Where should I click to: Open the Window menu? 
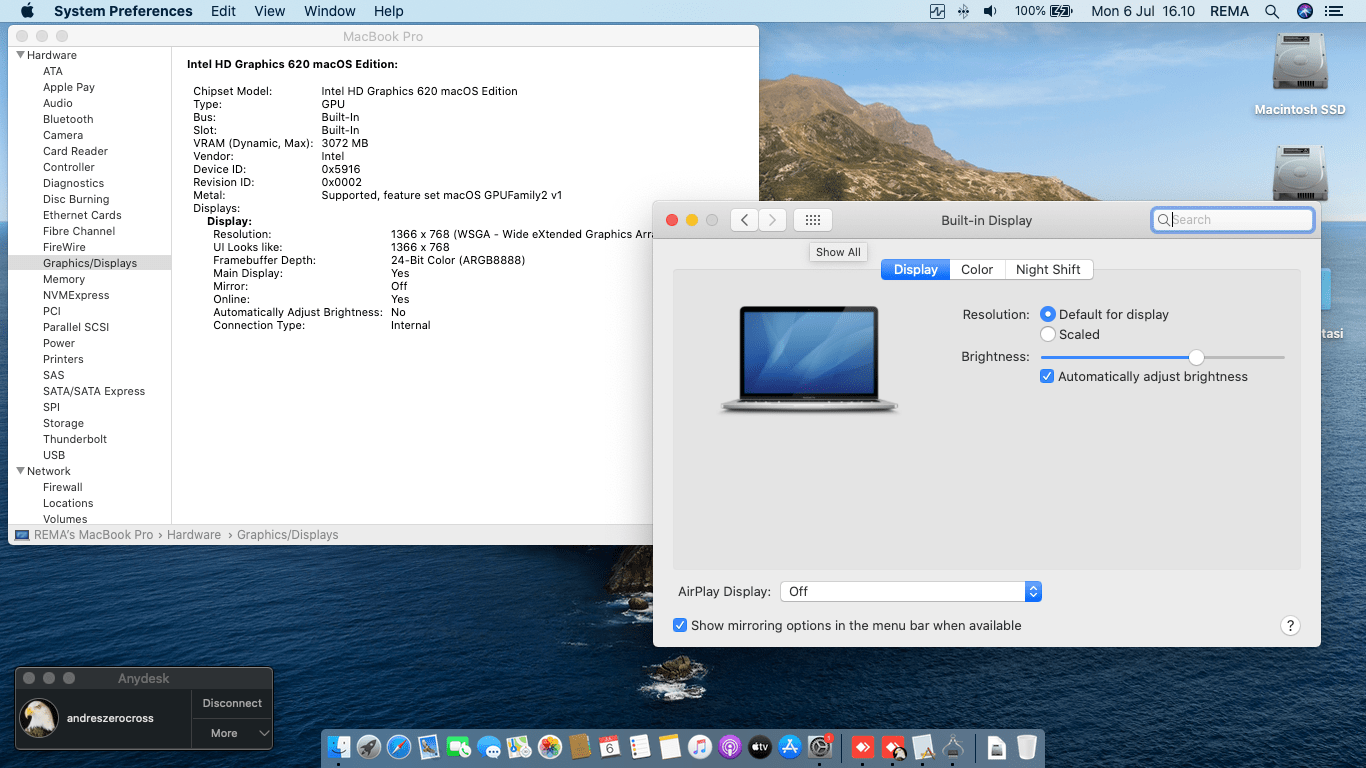click(329, 11)
